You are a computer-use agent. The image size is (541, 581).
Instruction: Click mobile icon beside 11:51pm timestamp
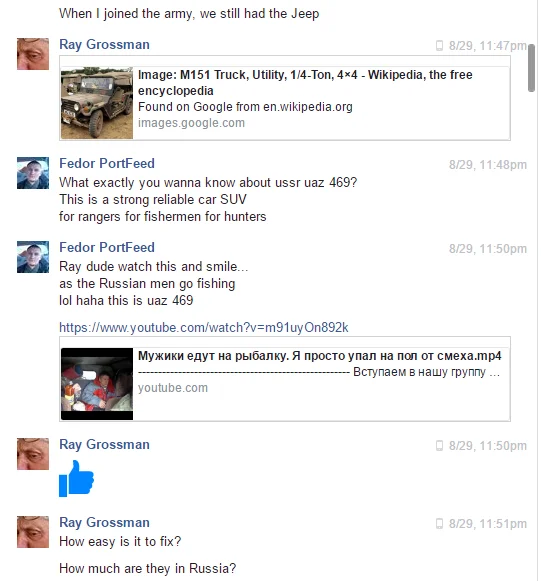[439, 524]
